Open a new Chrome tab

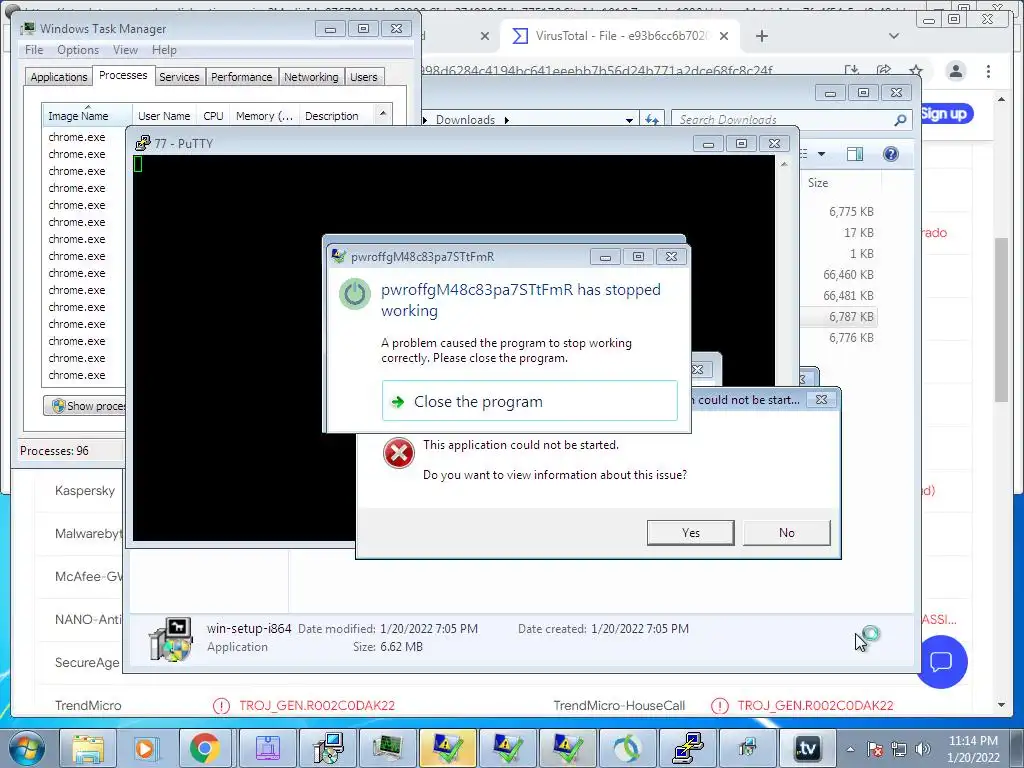pyautogui.click(x=761, y=36)
